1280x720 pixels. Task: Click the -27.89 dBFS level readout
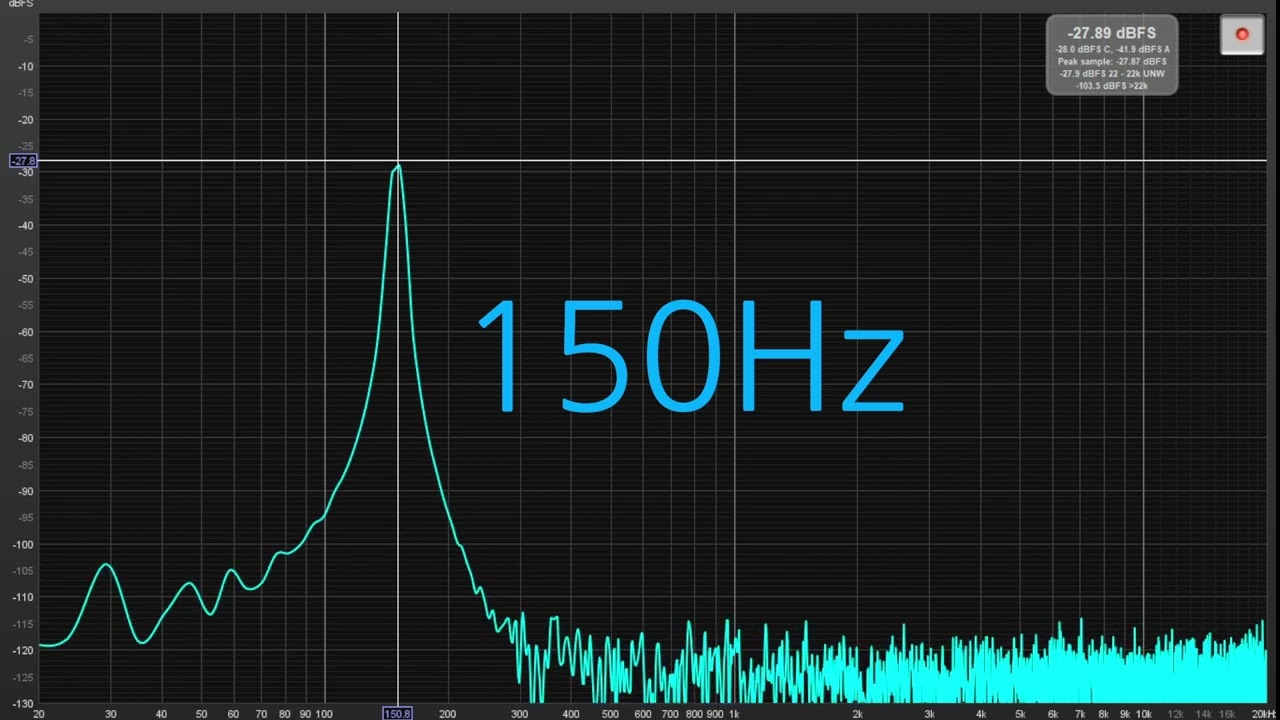[1111, 33]
